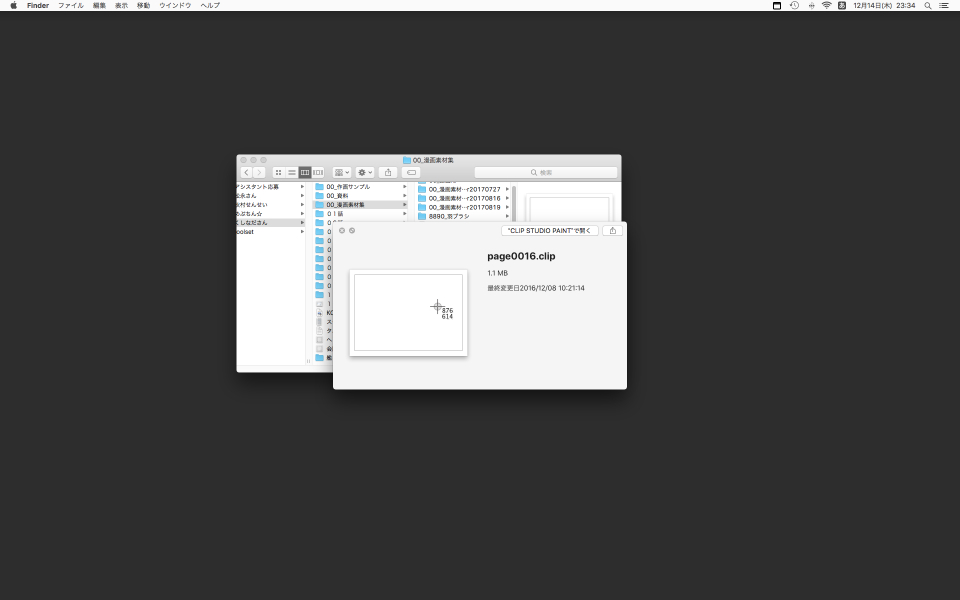Image resolution: width=960 pixels, height=600 pixels.
Task: Close the Quick Look preview panel
Action: 342,231
